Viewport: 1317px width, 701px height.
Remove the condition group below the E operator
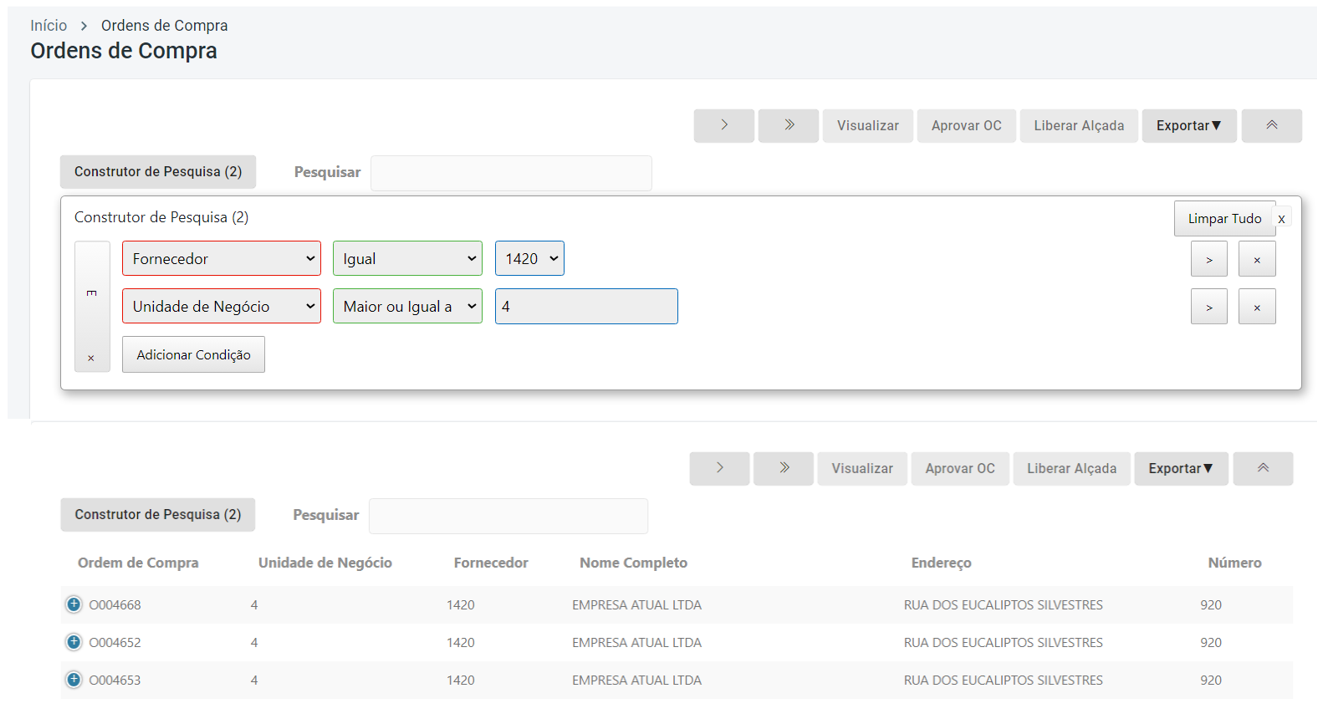(x=91, y=358)
